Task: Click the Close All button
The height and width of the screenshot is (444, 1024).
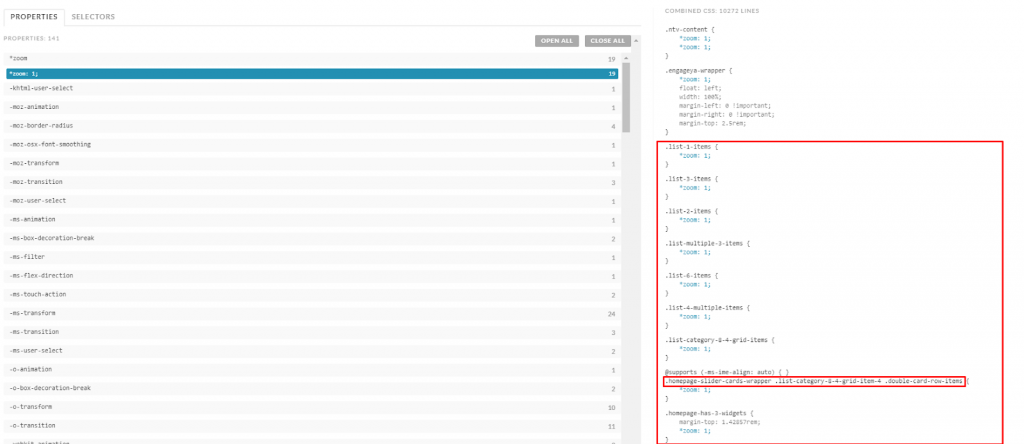Action: pos(607,41)
